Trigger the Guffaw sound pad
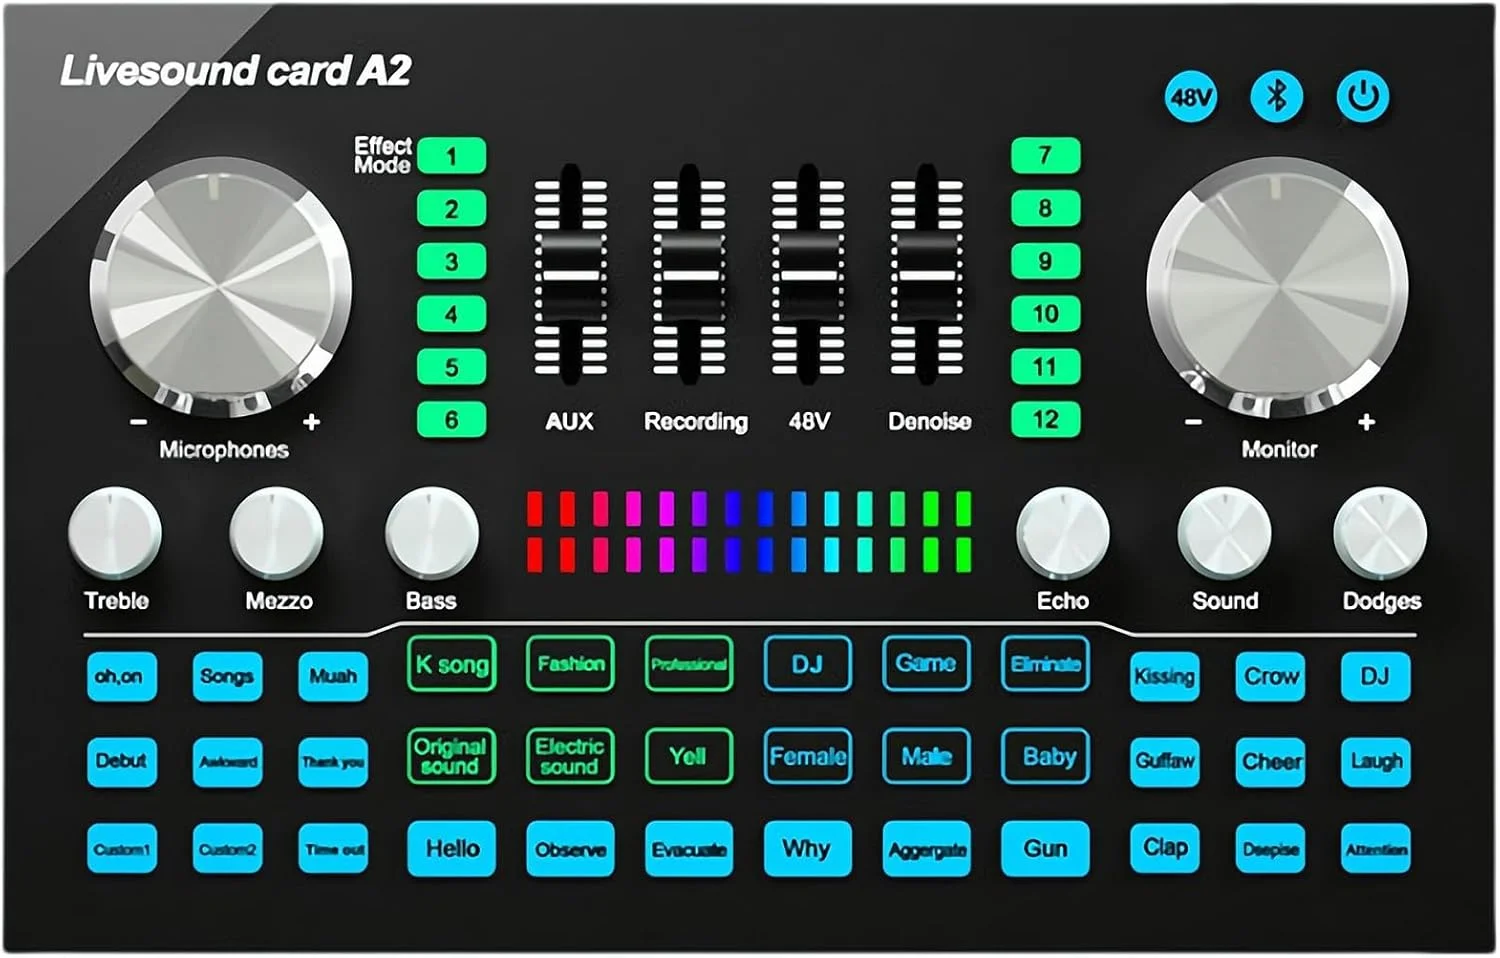Screen dimensions: 1500x958 (x=1165, y=762)
